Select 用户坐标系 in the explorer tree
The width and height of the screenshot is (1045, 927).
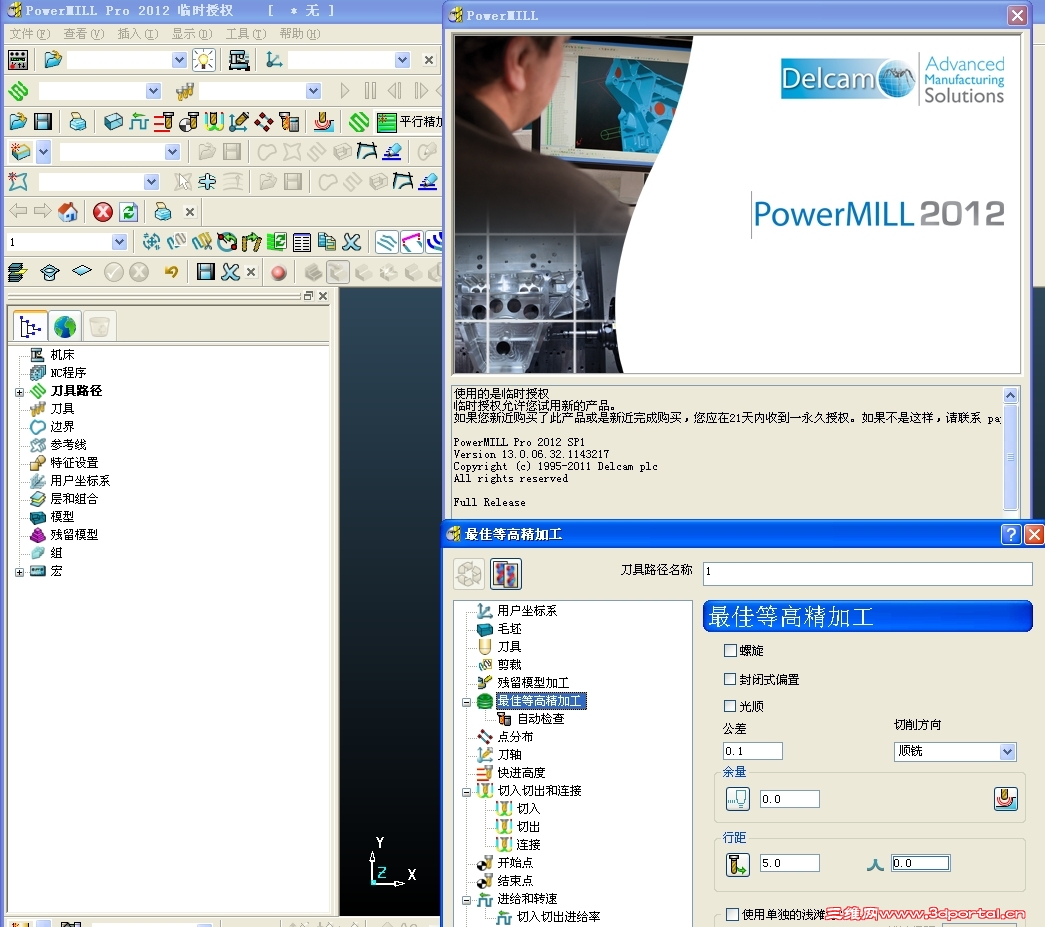[80, 481]
